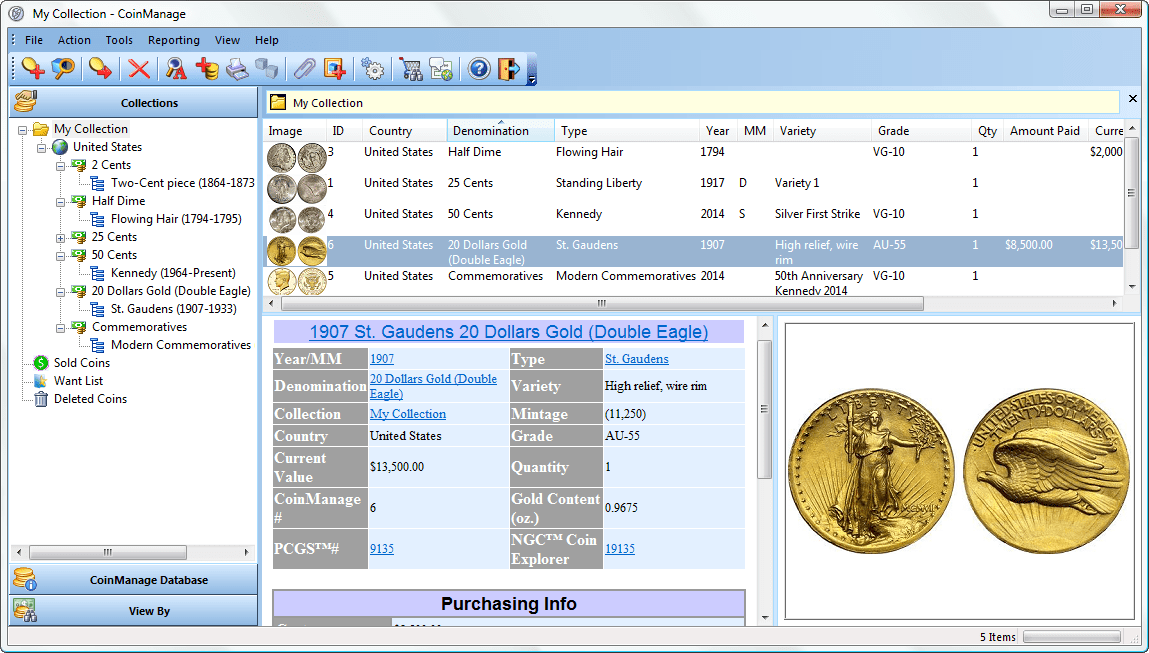This screenshot has height=653, width=1149.
Task: Use the Find text toolbar icon
Action: tap(175, 68)
